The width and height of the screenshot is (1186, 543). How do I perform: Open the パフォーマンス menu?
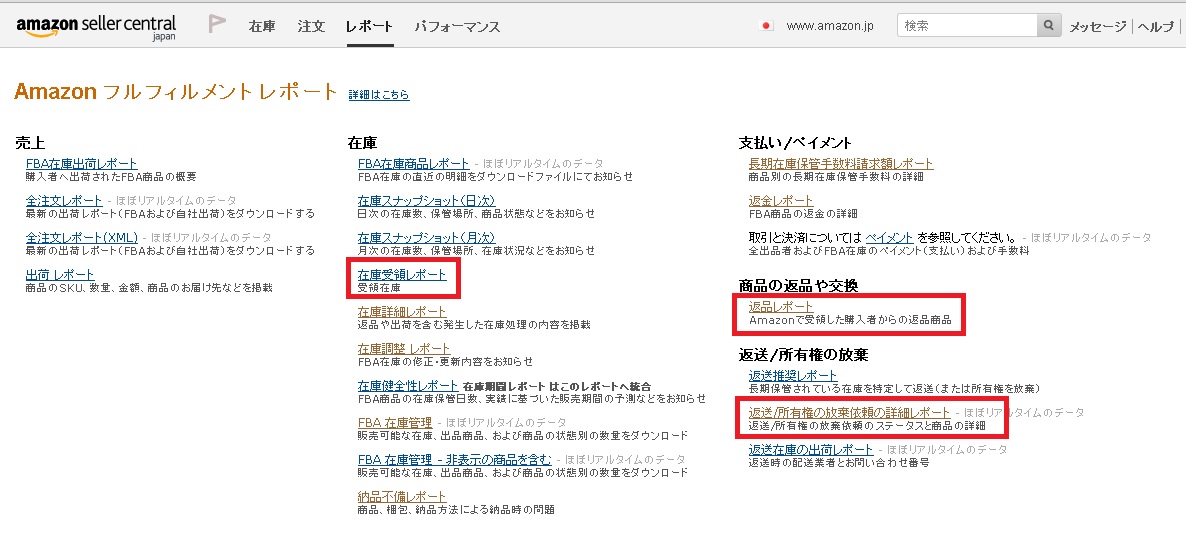(458, 26)
